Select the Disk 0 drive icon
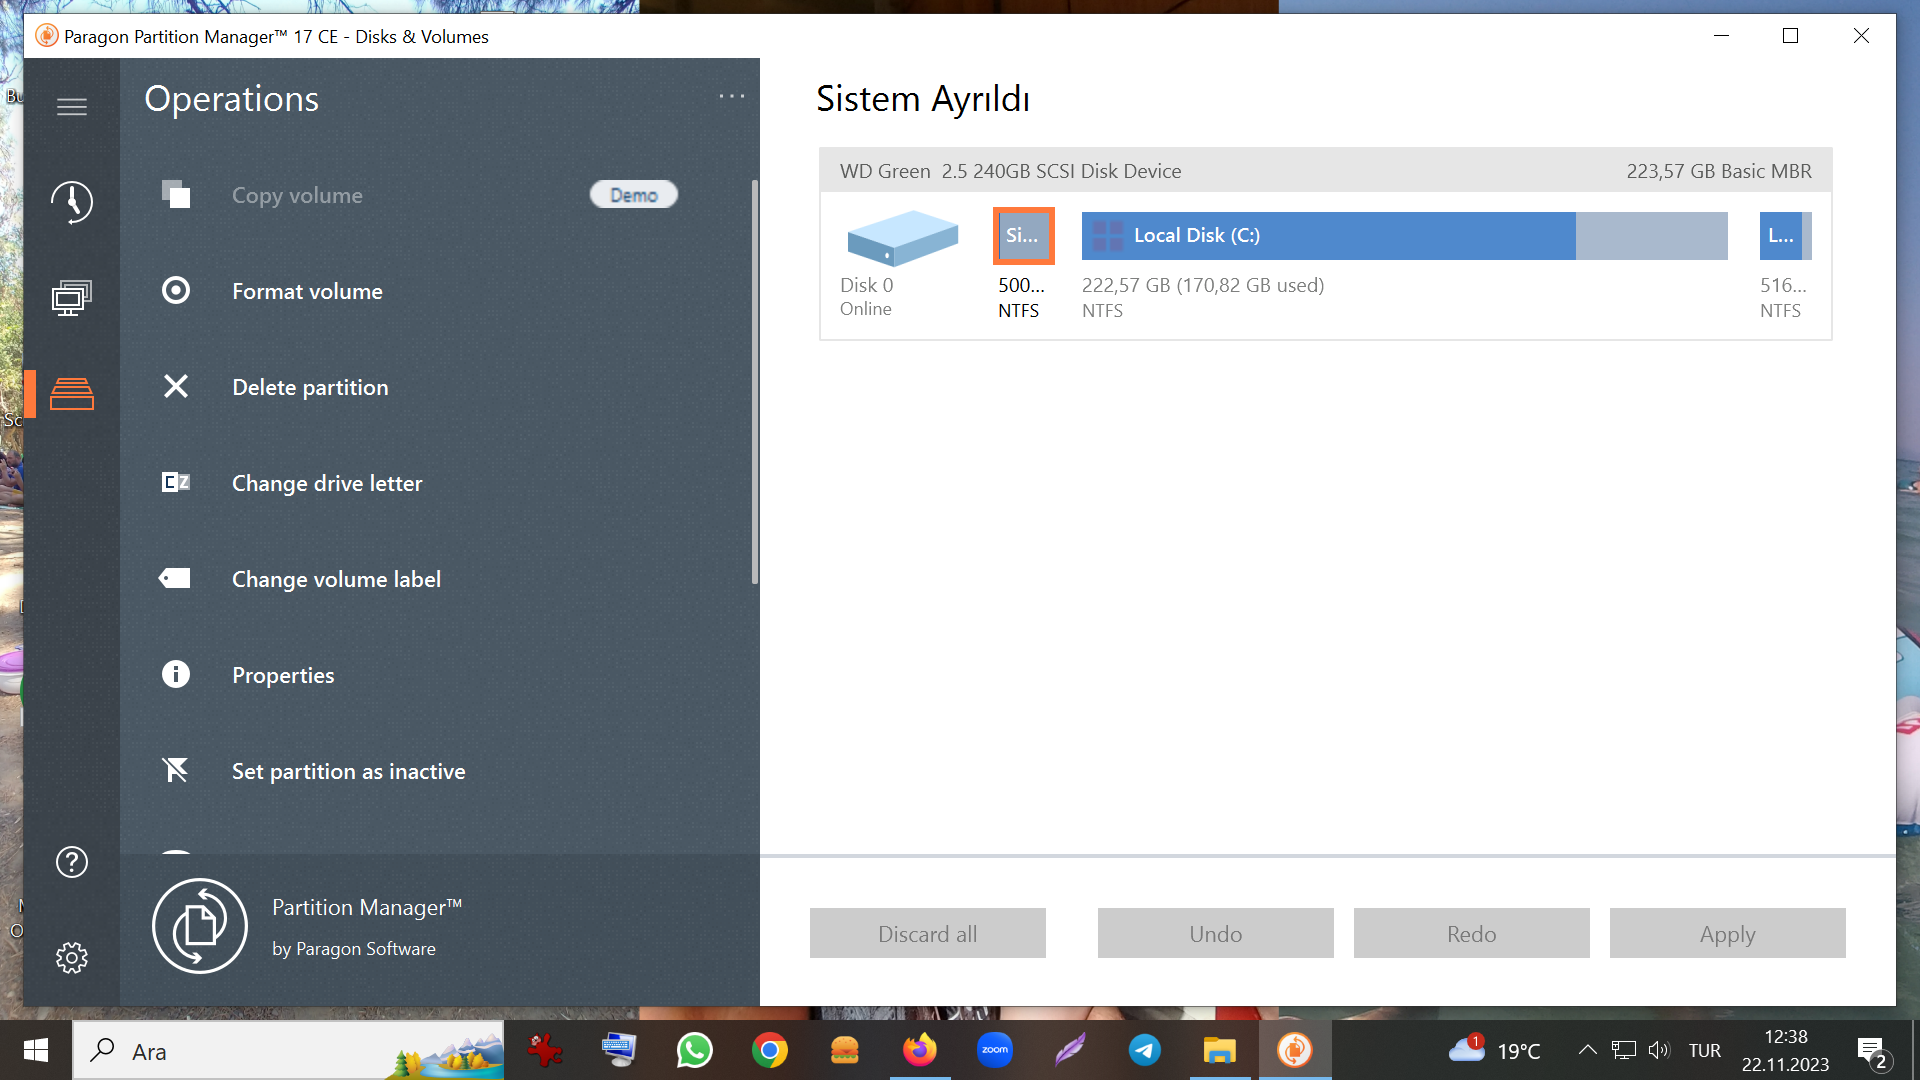Screen dimensions: 1920x1080 coord(902,237)
